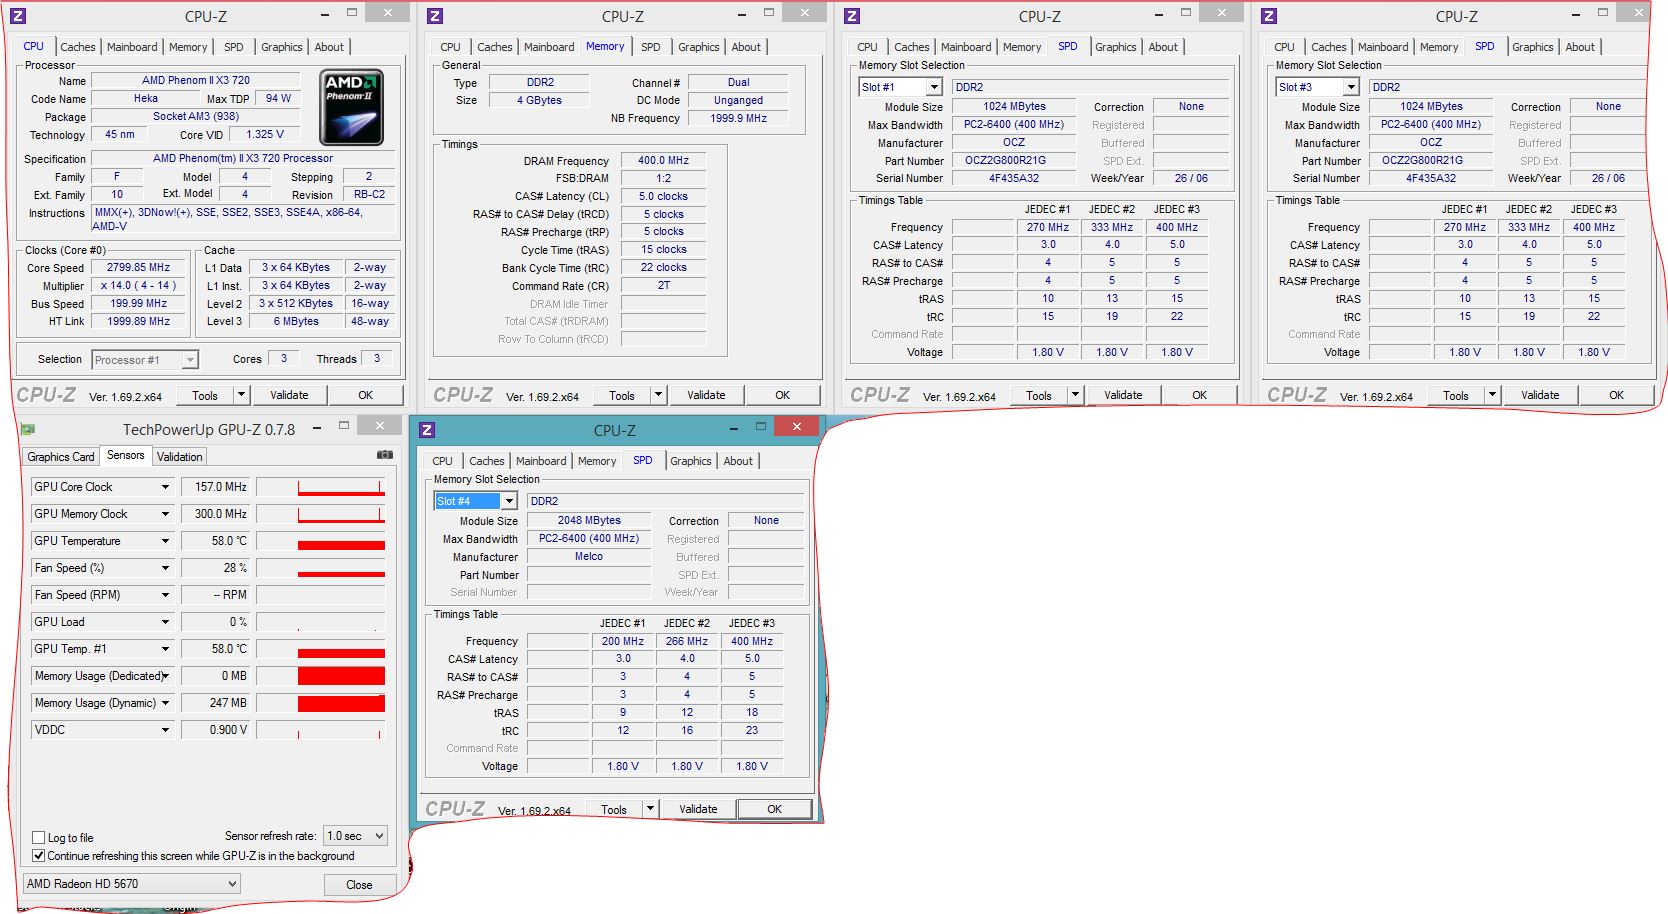Open the Validation tab in GPU-Z
1668x914 pixels.
180,457
